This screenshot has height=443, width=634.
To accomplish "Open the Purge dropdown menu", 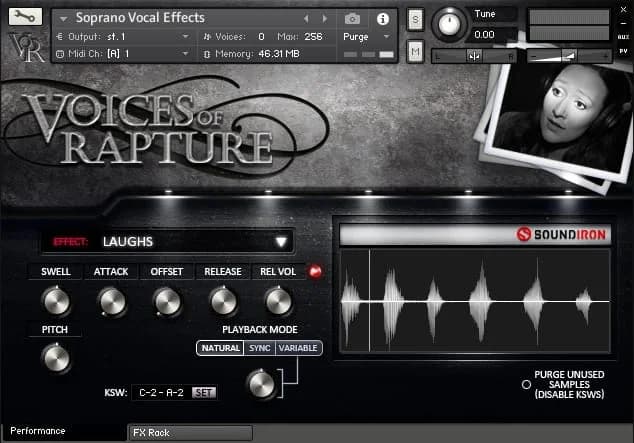I will point(366,37).
